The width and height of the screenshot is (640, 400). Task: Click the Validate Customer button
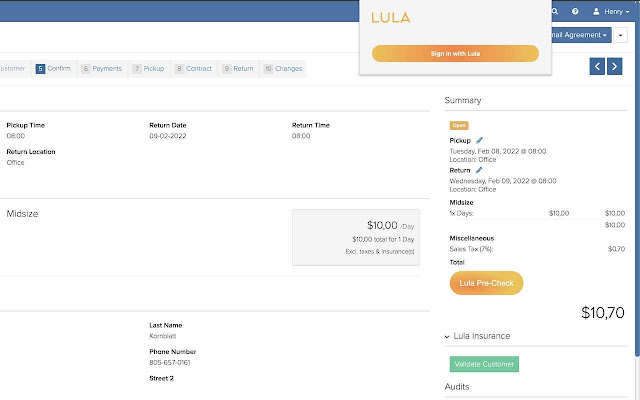click(x=484, y=364)
